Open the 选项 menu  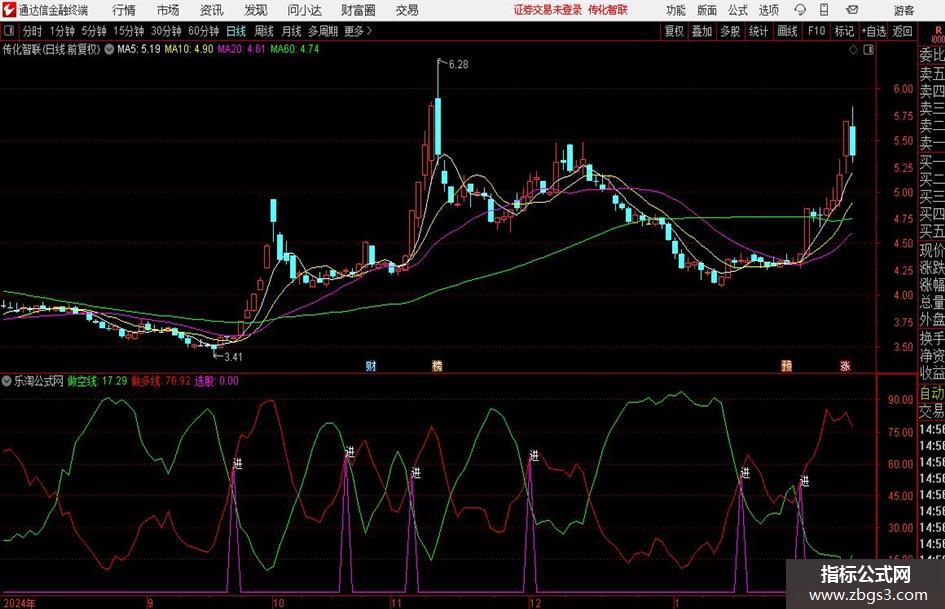768,10
